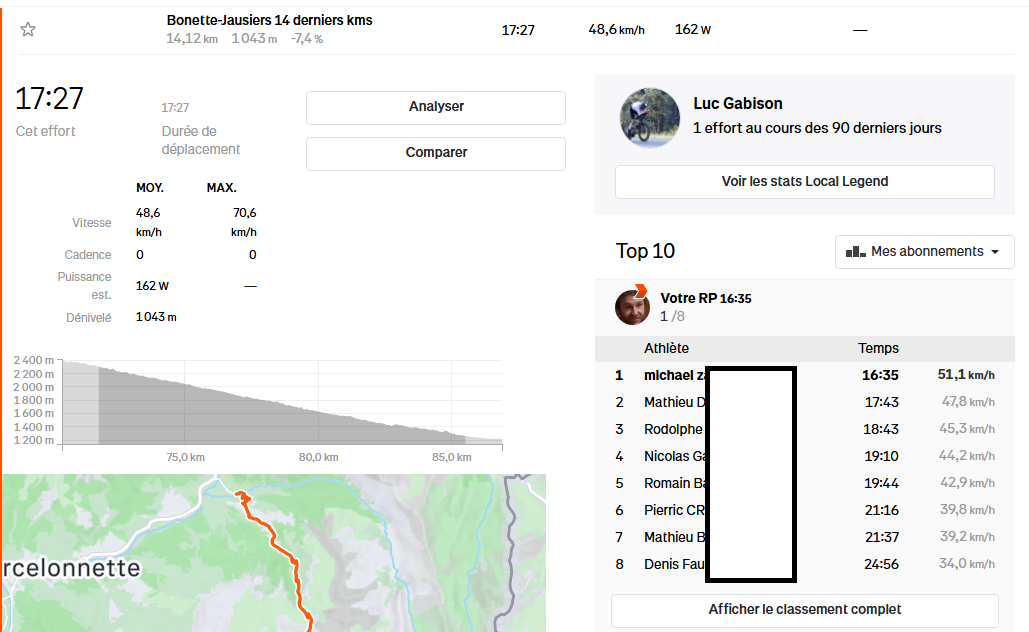This screenshot has width=1029, height=632.
Task: Open the Mes abonnements dropdown
Action: [x=924, y=252]
